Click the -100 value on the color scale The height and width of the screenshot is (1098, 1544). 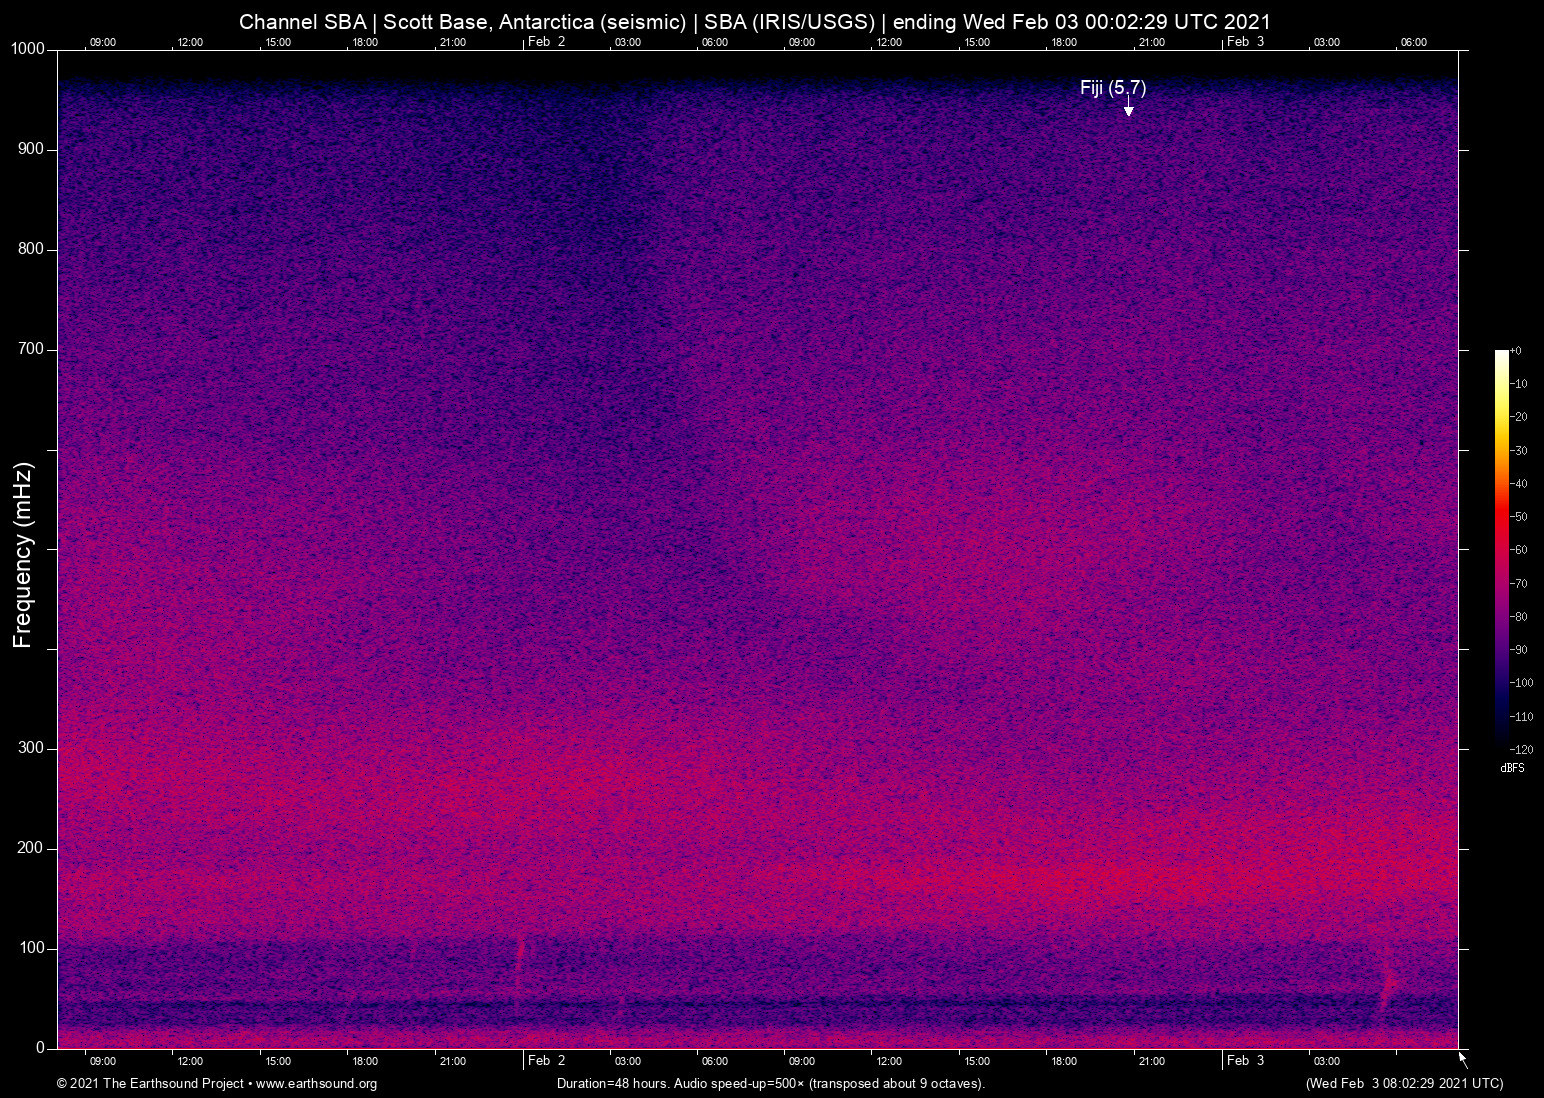click(x=1522, y=683)
